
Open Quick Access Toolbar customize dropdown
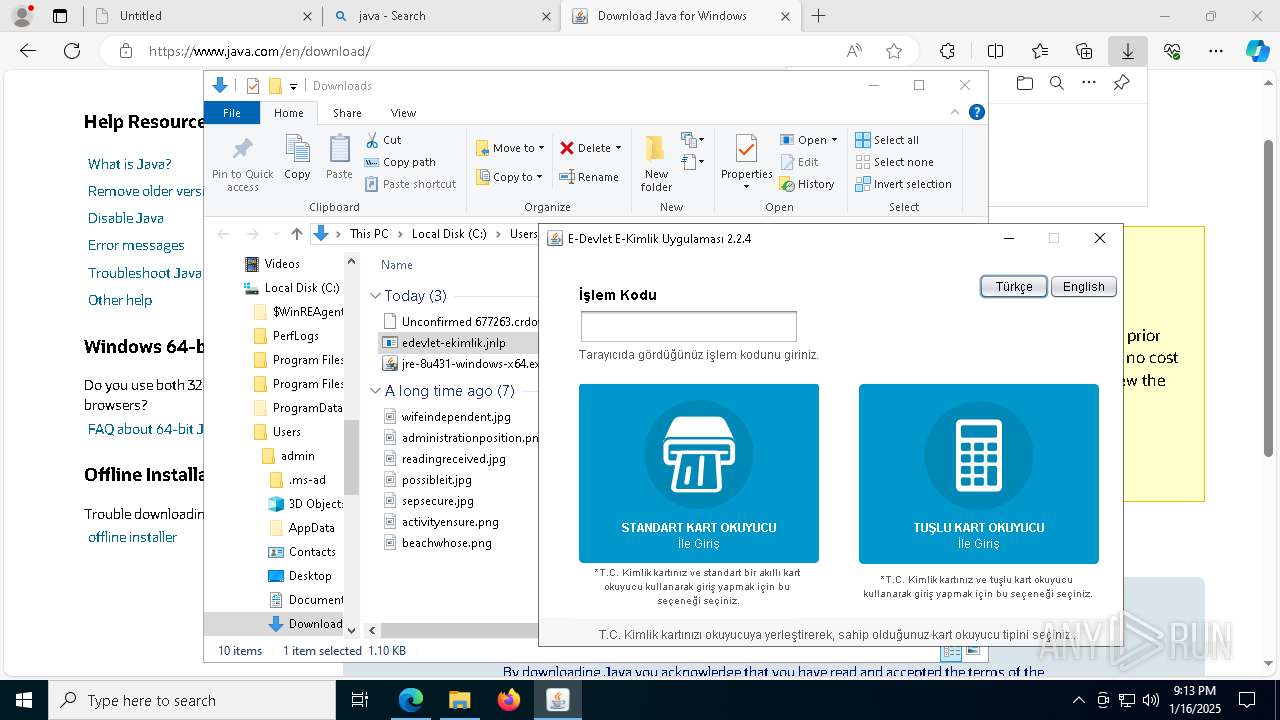pos(294,86)
